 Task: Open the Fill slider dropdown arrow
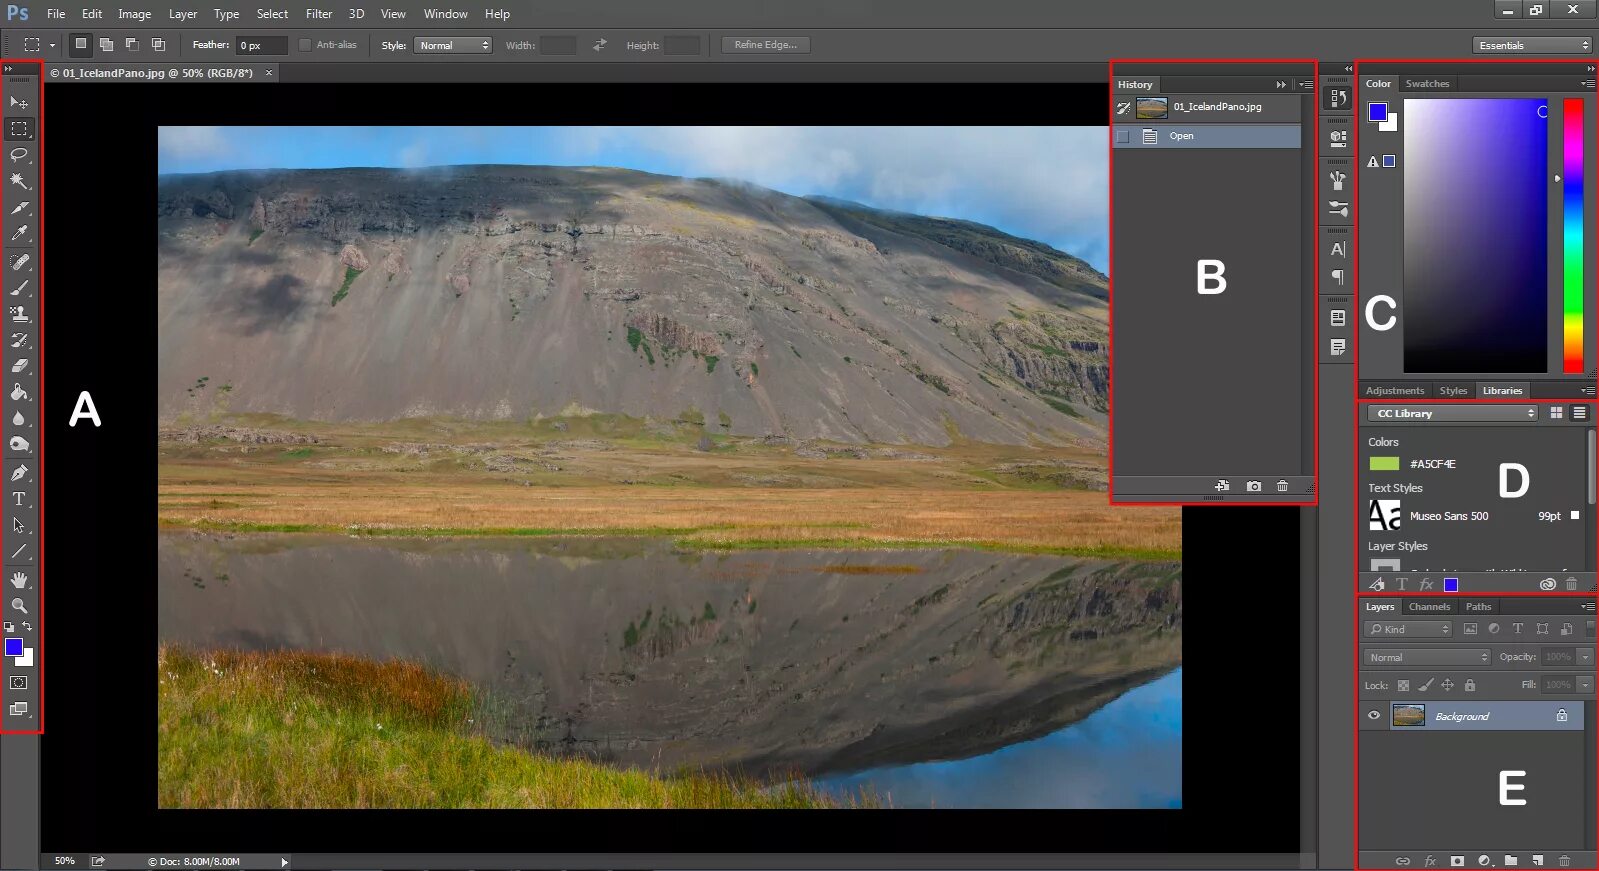tap(1585, 685)
